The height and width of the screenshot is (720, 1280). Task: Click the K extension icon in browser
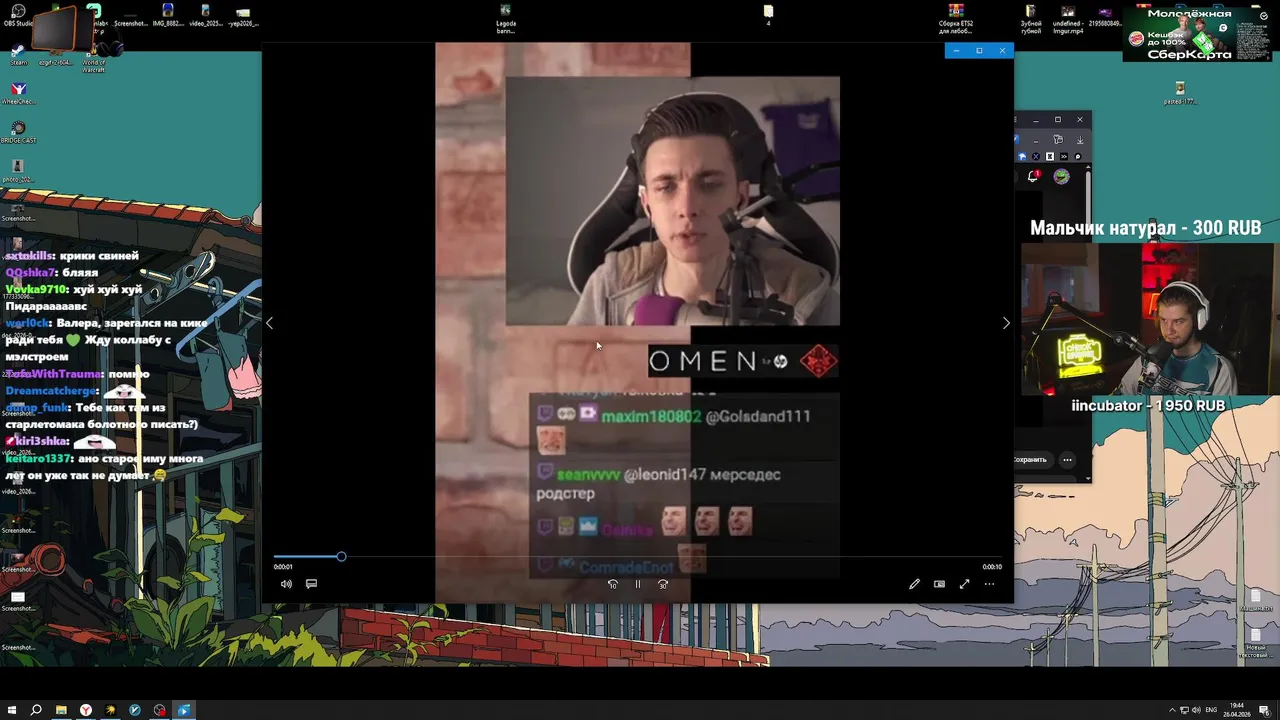click(x=1050, y=157)
